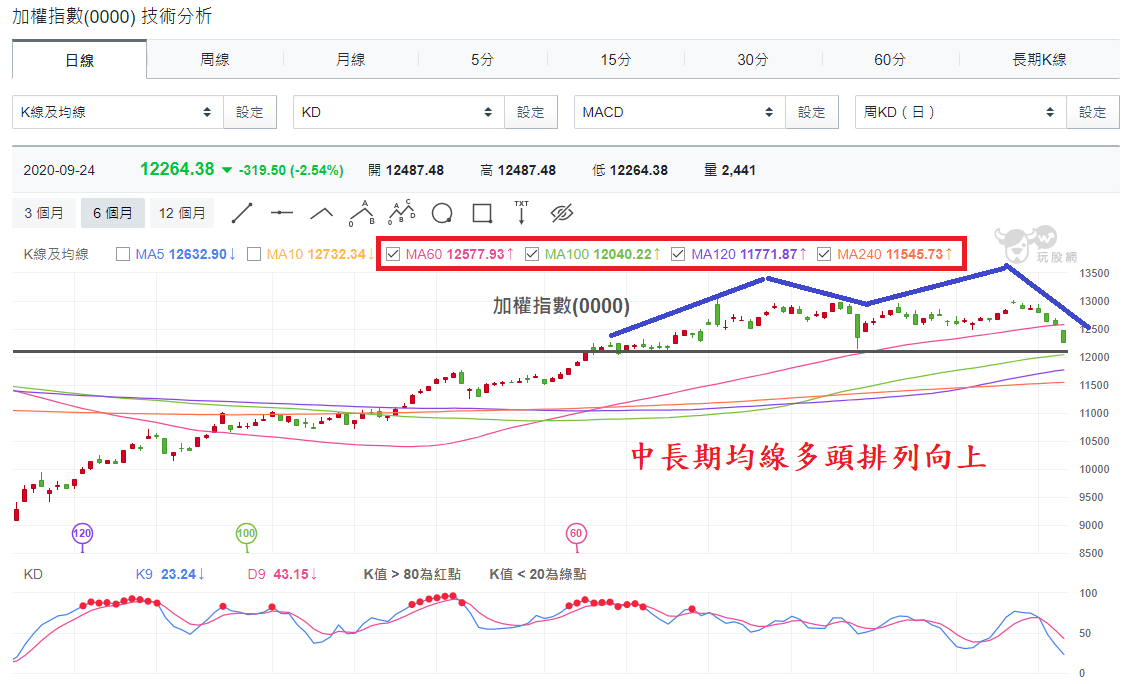Click the date 2020-09-24
The height and width of the screenshot is (684, 1132).
[x=59, y=170]
